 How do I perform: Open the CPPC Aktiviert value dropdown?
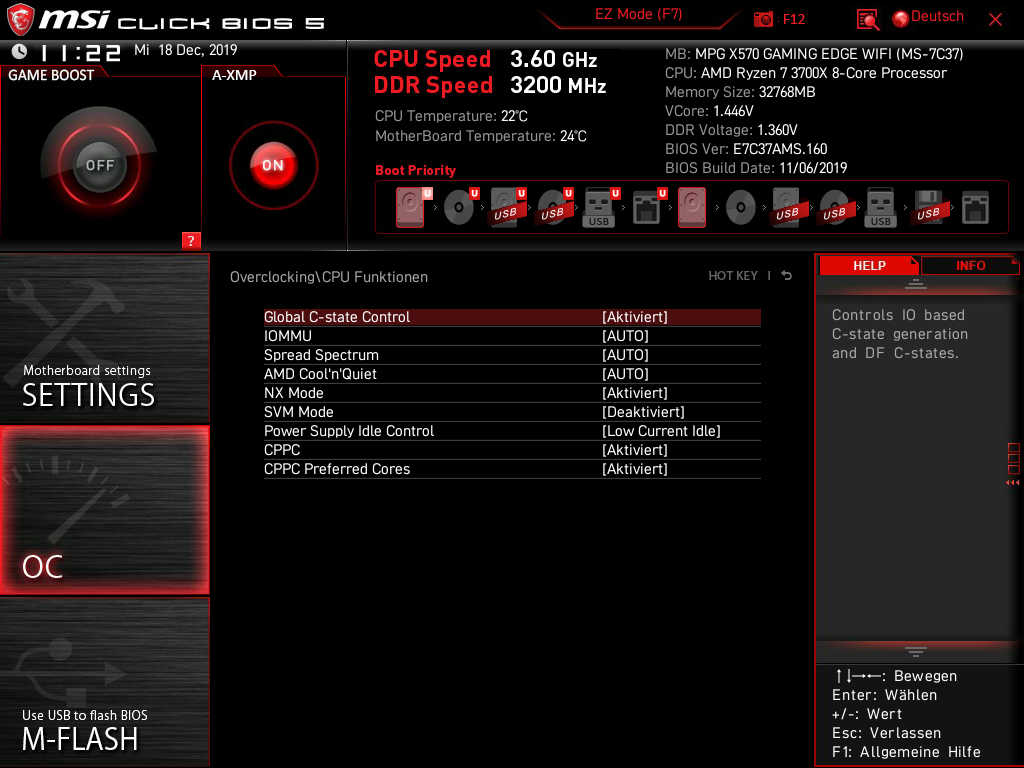[635, 449]
